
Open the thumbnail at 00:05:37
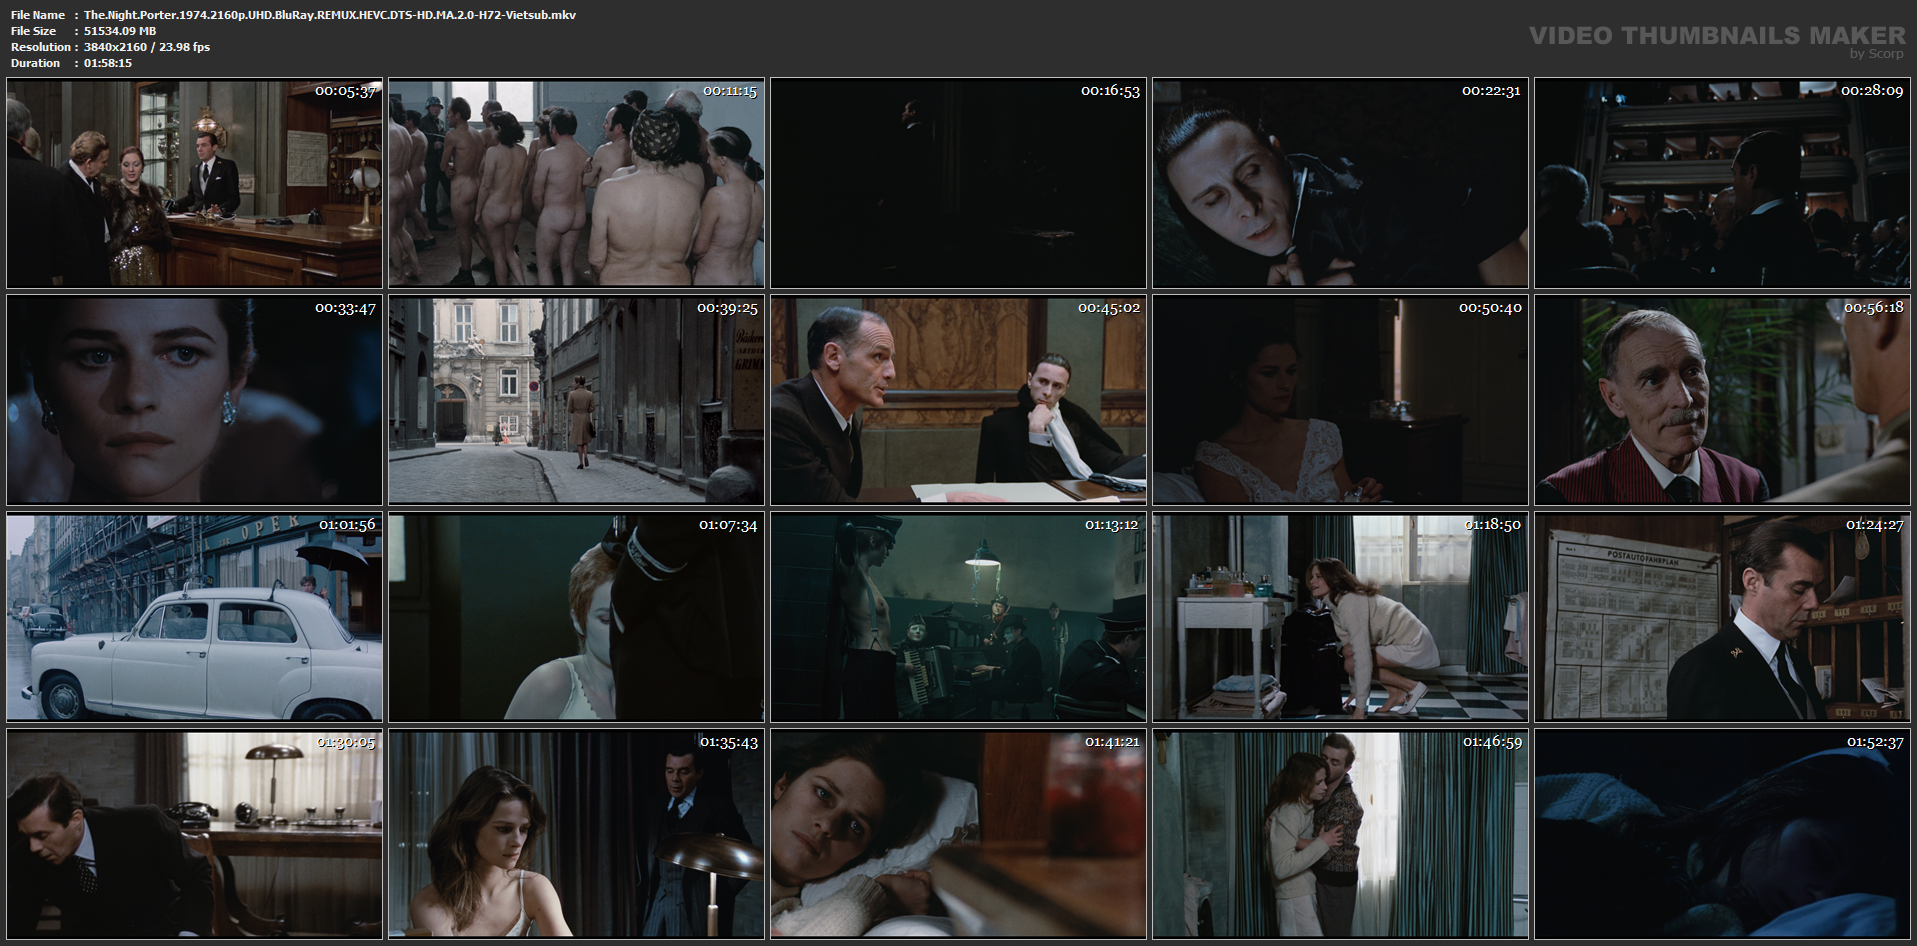click(x=195, y=183)
